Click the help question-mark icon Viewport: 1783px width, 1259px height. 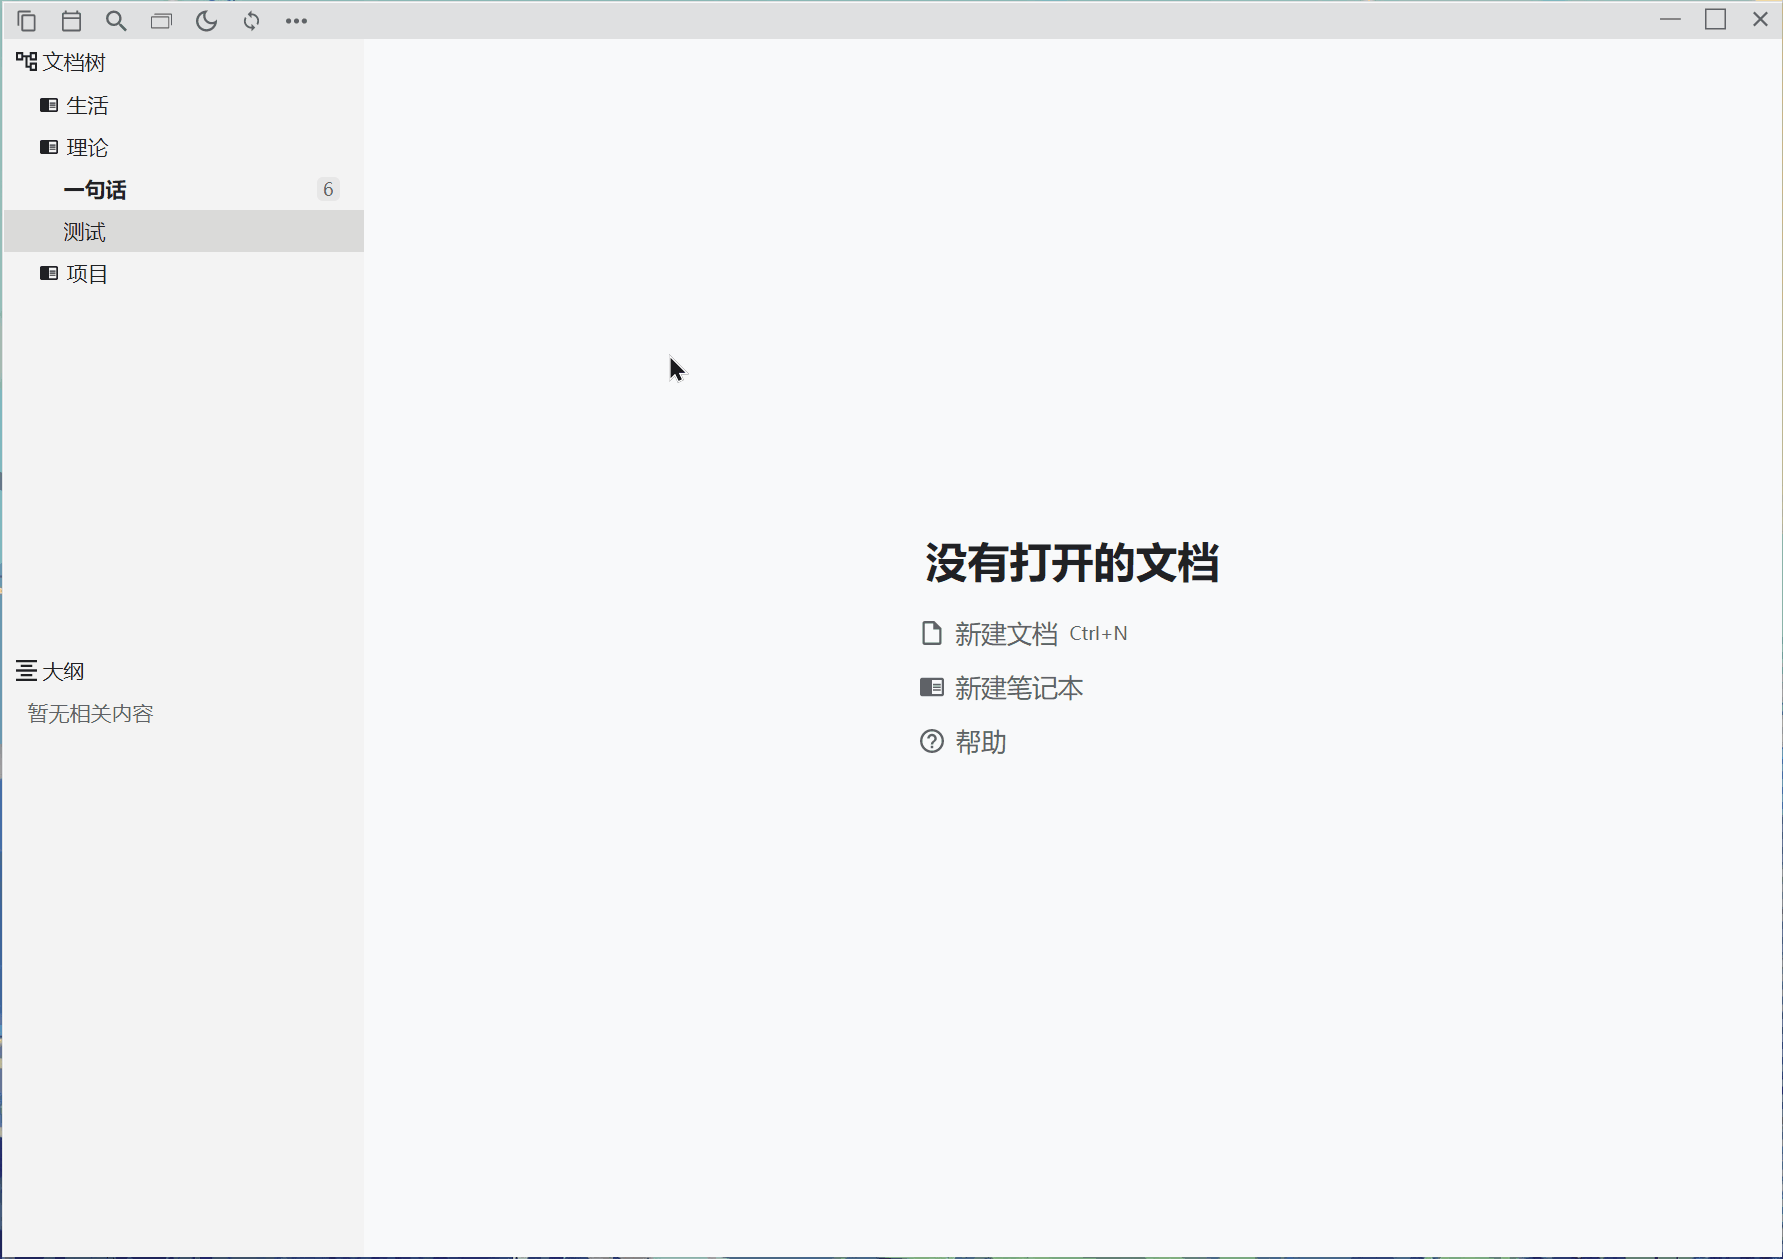click(x=932, y=742)
